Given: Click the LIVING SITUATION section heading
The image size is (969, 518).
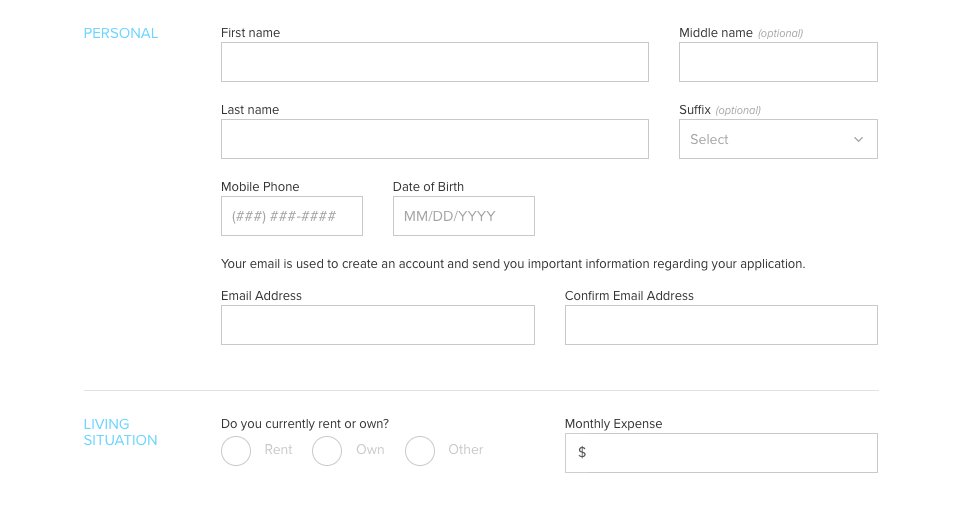Looking at the screenshot, I should [121, 432].
